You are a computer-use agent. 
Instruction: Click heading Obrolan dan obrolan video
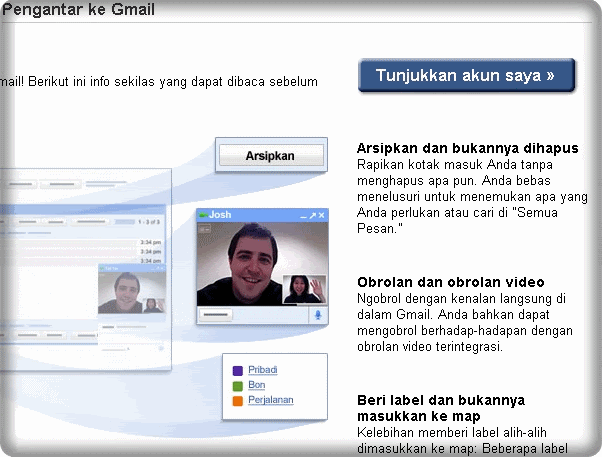(x=451, y=282)
